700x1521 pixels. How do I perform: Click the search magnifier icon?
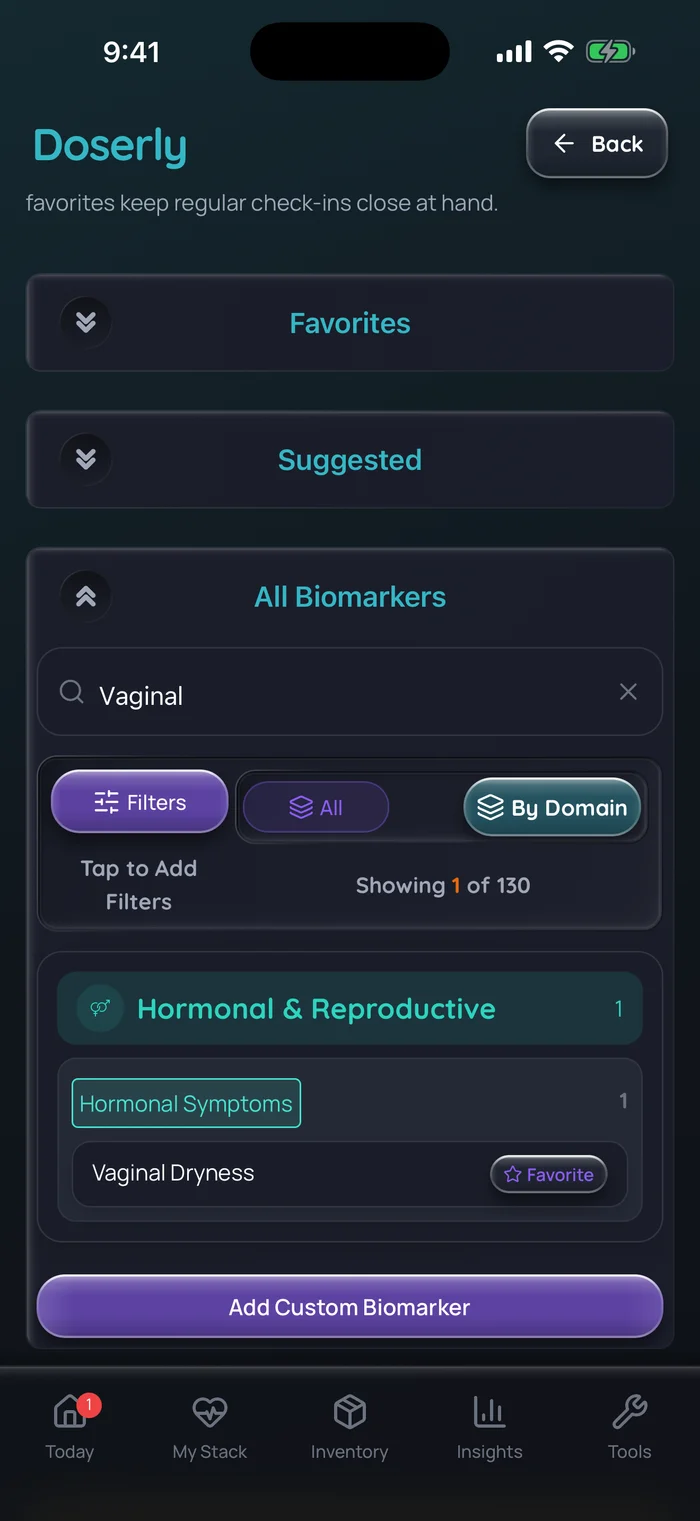click(71, 692)
